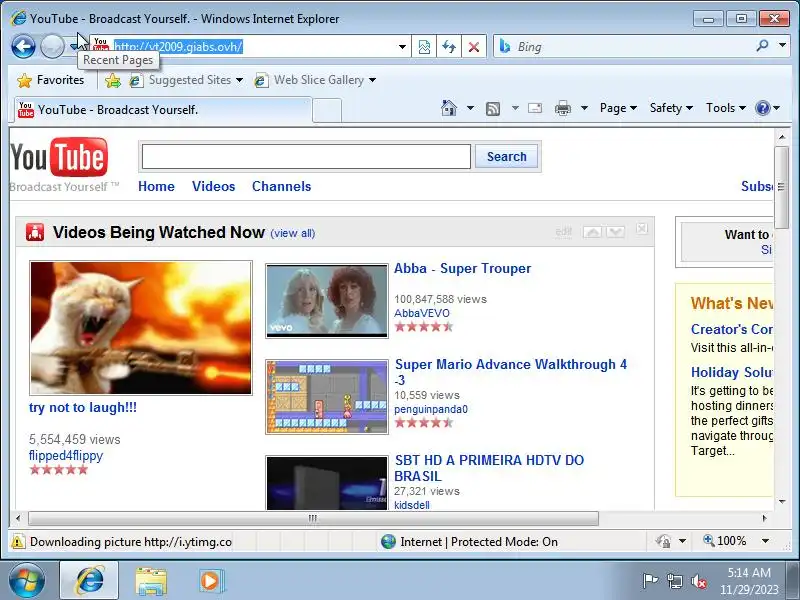This screenshot has height=600, width=800.
Task: Open Windows Explorer from the taskbar
Action: (151, 581)
